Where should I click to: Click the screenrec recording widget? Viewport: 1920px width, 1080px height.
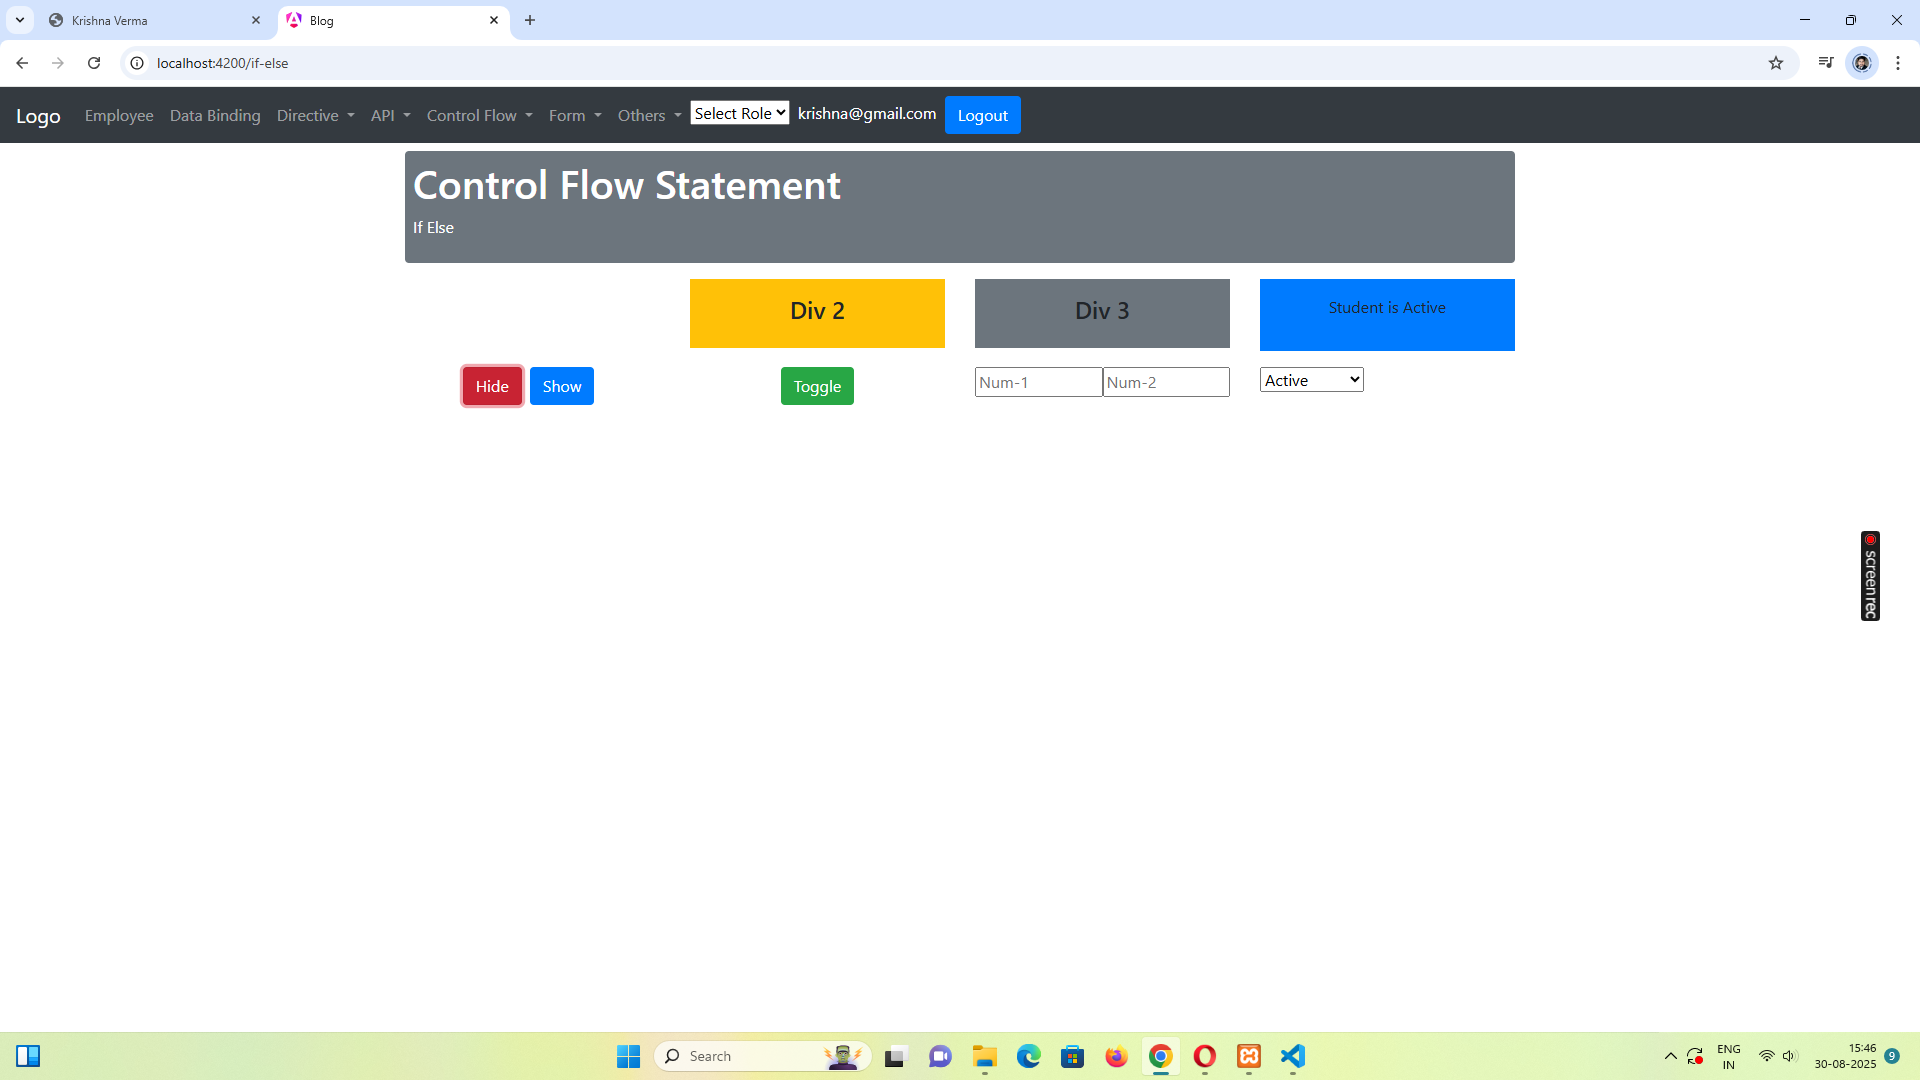1870,576
